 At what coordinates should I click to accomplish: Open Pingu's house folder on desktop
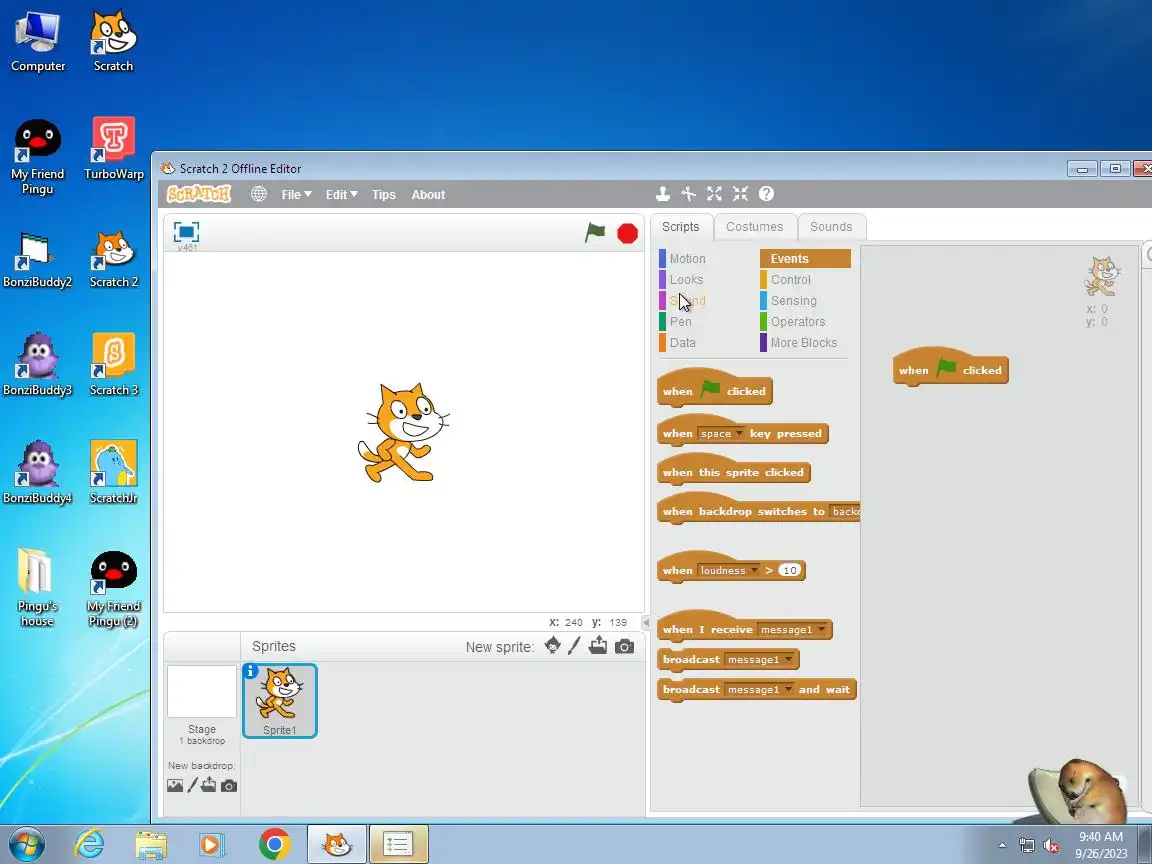pyautogui.click(x=37, y=588)
